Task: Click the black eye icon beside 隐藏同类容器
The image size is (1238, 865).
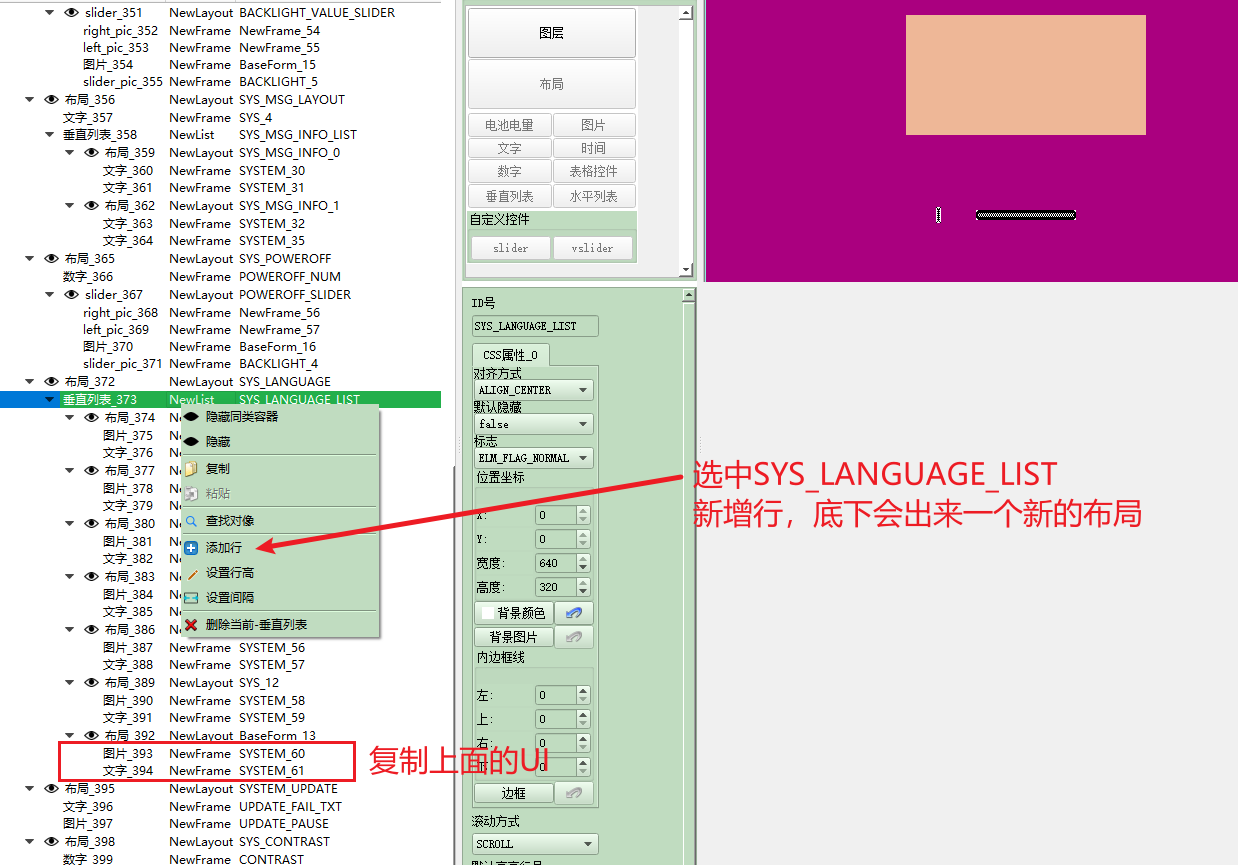Action: pos(191,417)
